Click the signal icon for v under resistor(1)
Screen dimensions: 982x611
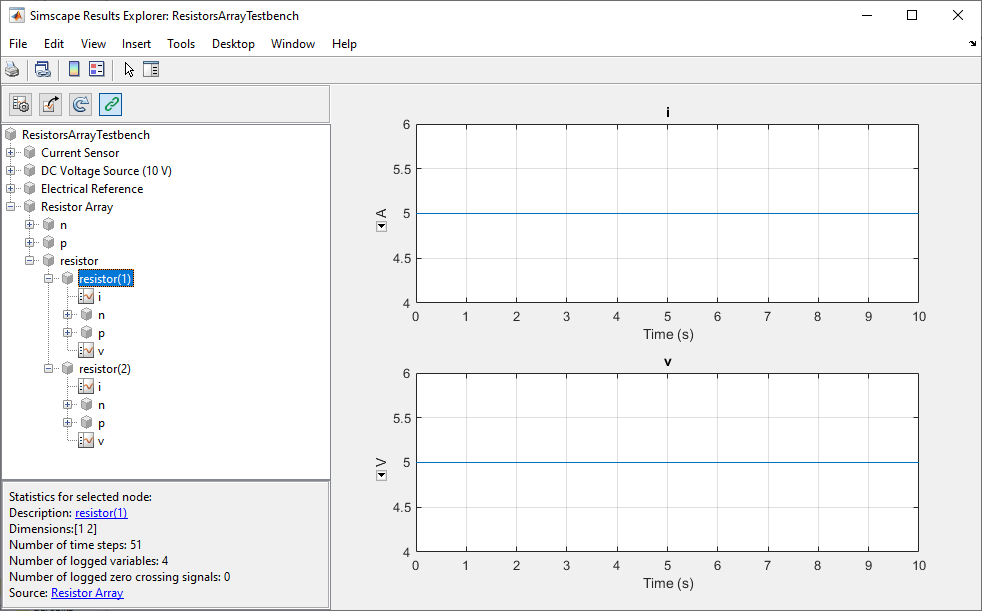pyautogui.click(x=86, y=351)
